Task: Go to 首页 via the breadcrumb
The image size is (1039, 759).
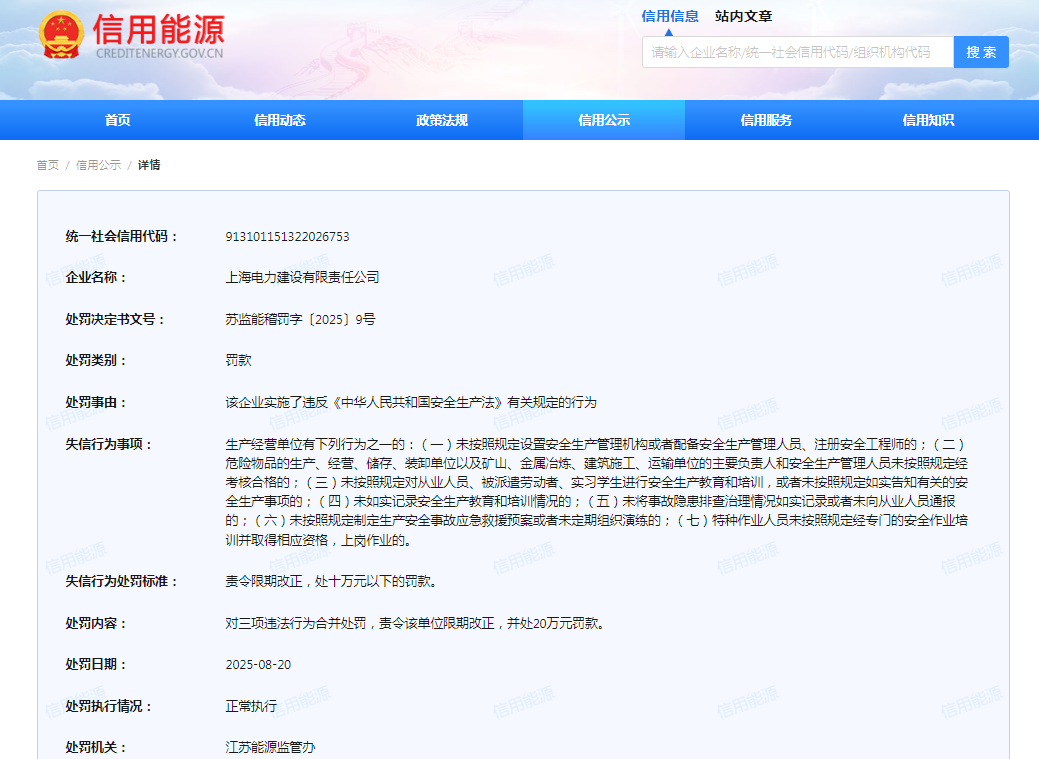Action: coord(48,165)
